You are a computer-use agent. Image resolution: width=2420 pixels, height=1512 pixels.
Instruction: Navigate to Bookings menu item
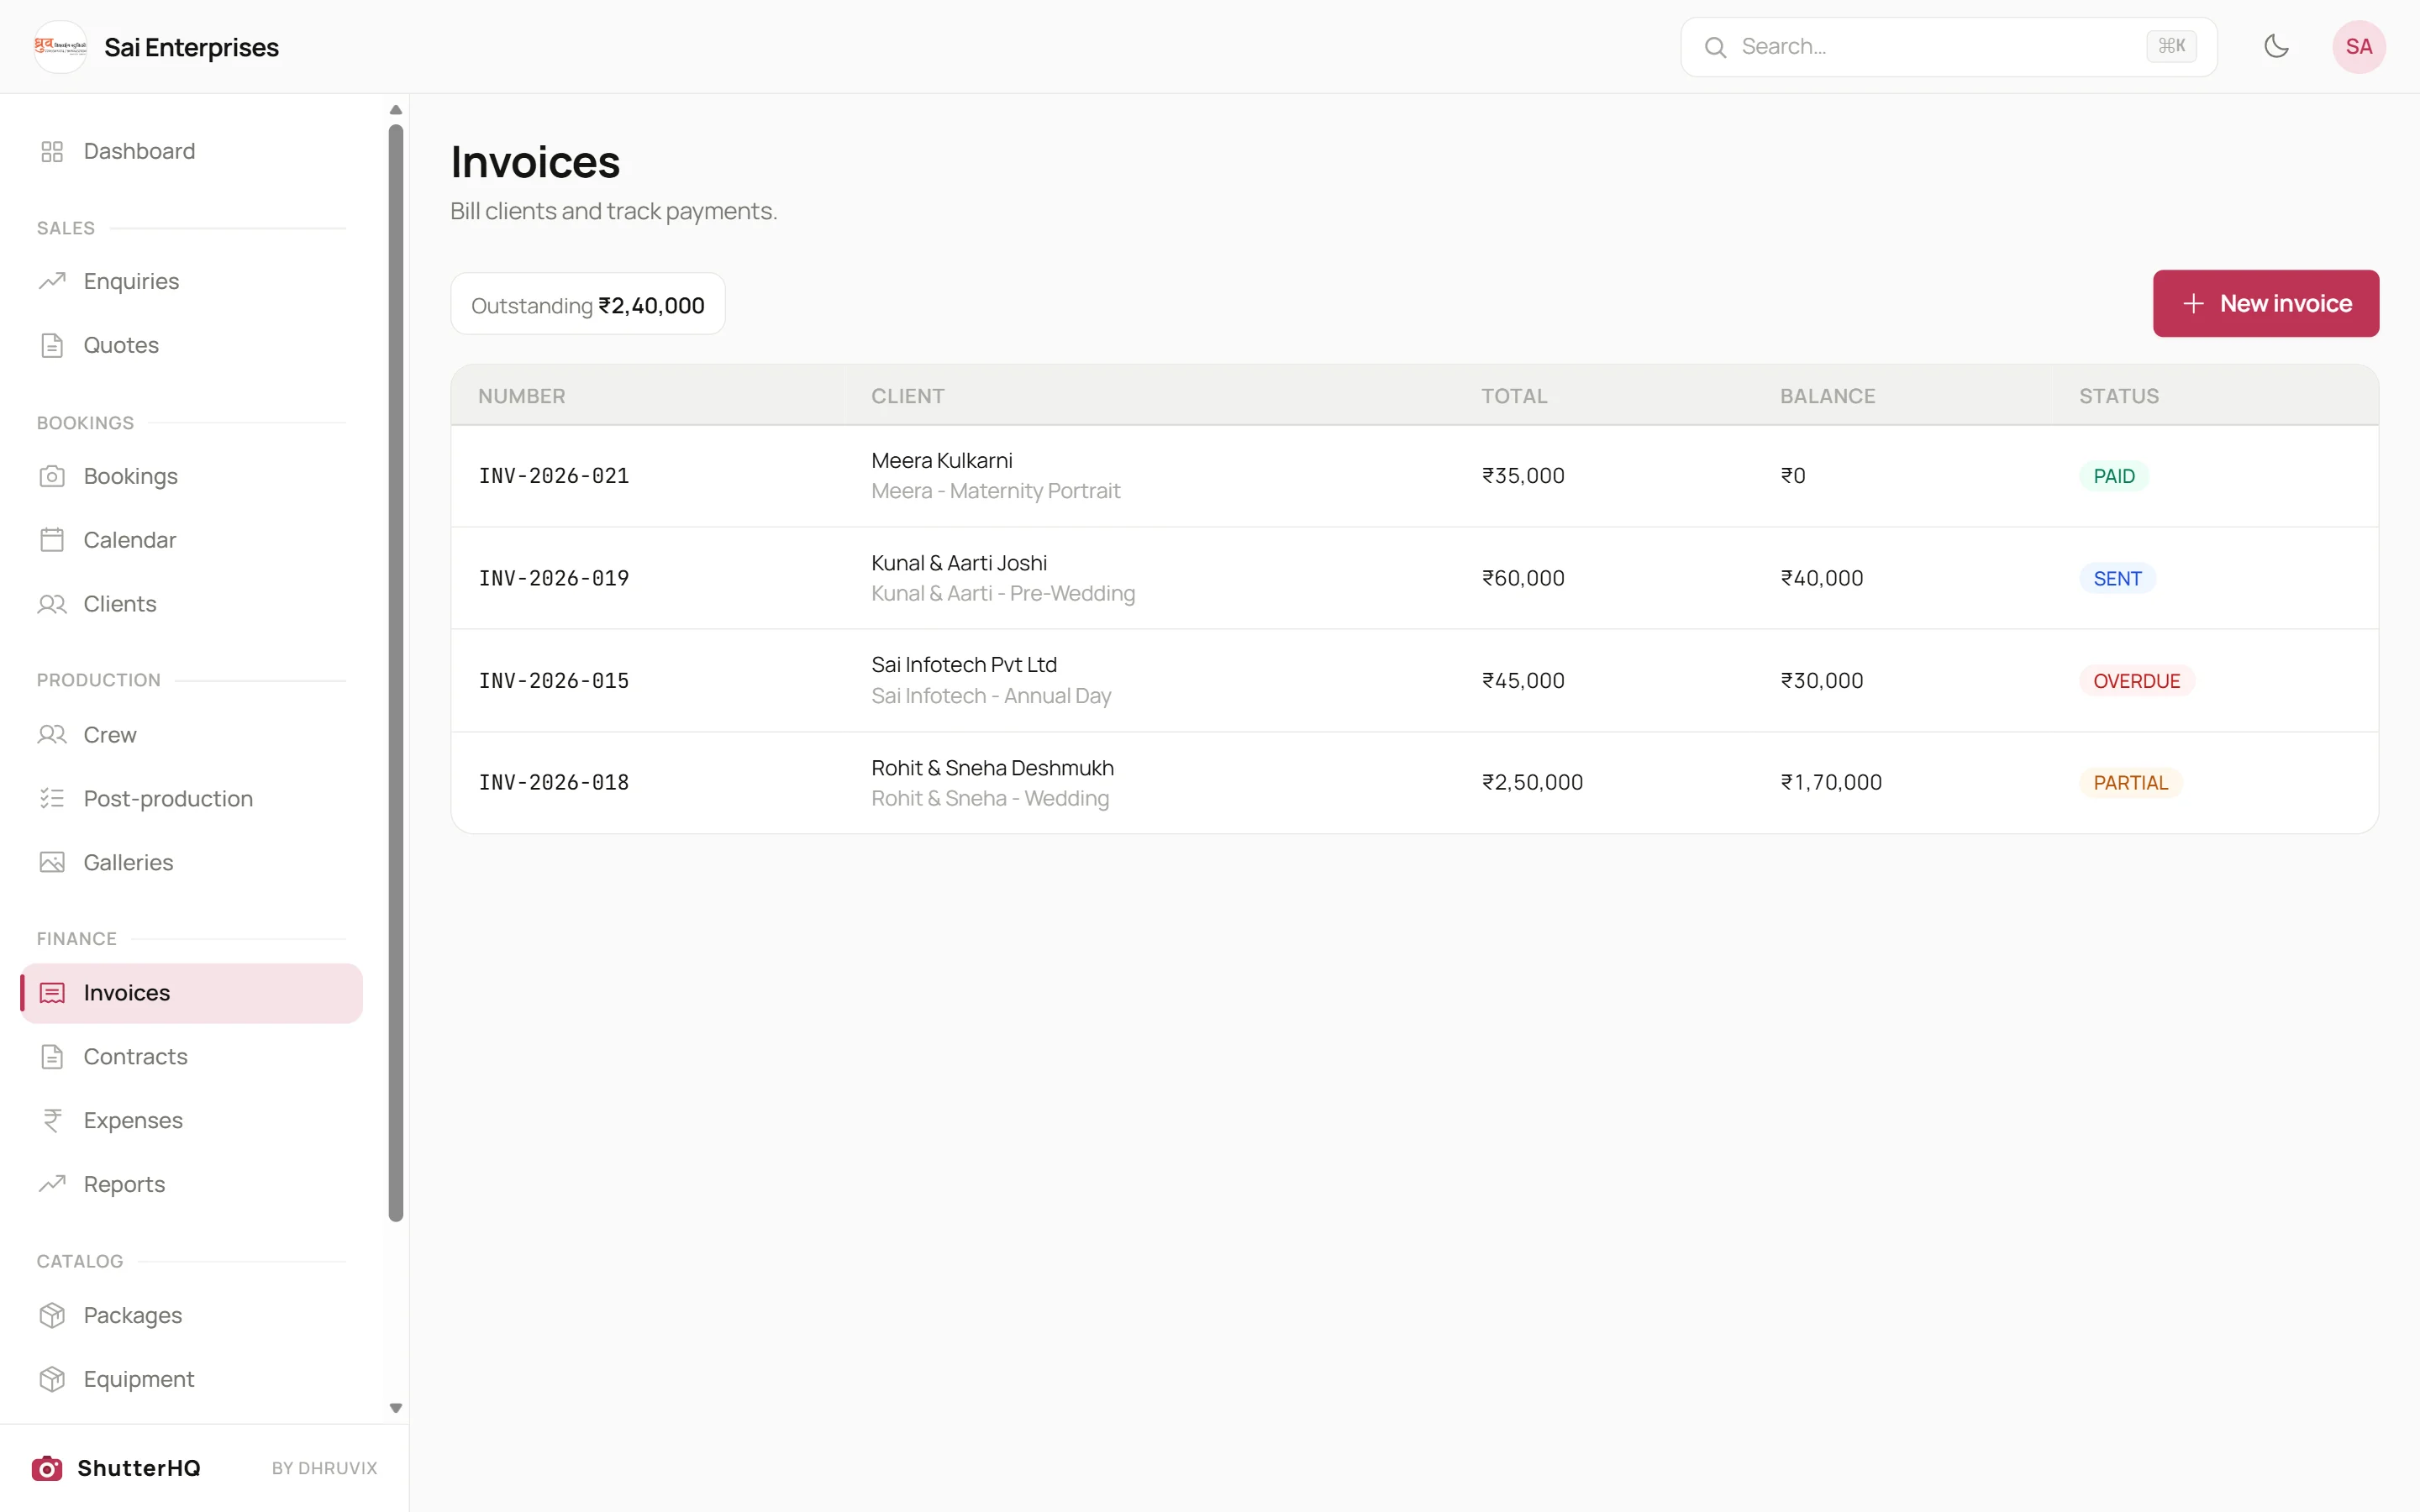click(x=191, y=476)
